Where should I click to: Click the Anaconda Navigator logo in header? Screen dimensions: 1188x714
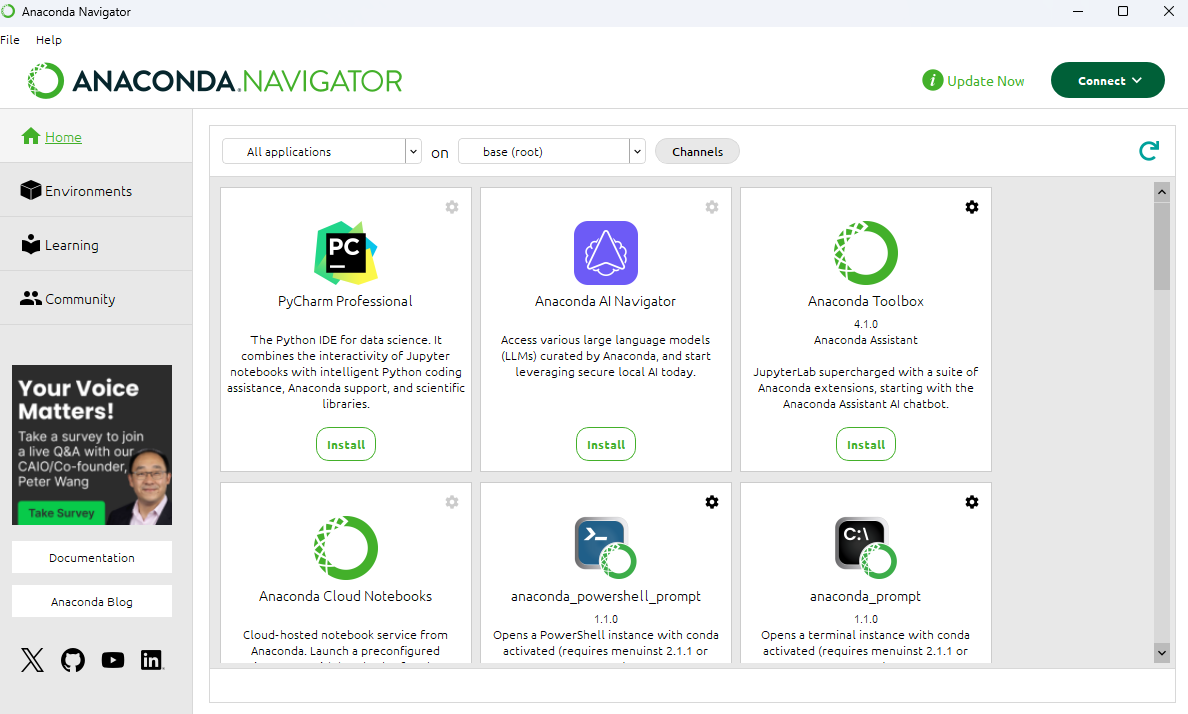[x=215, y=80]
